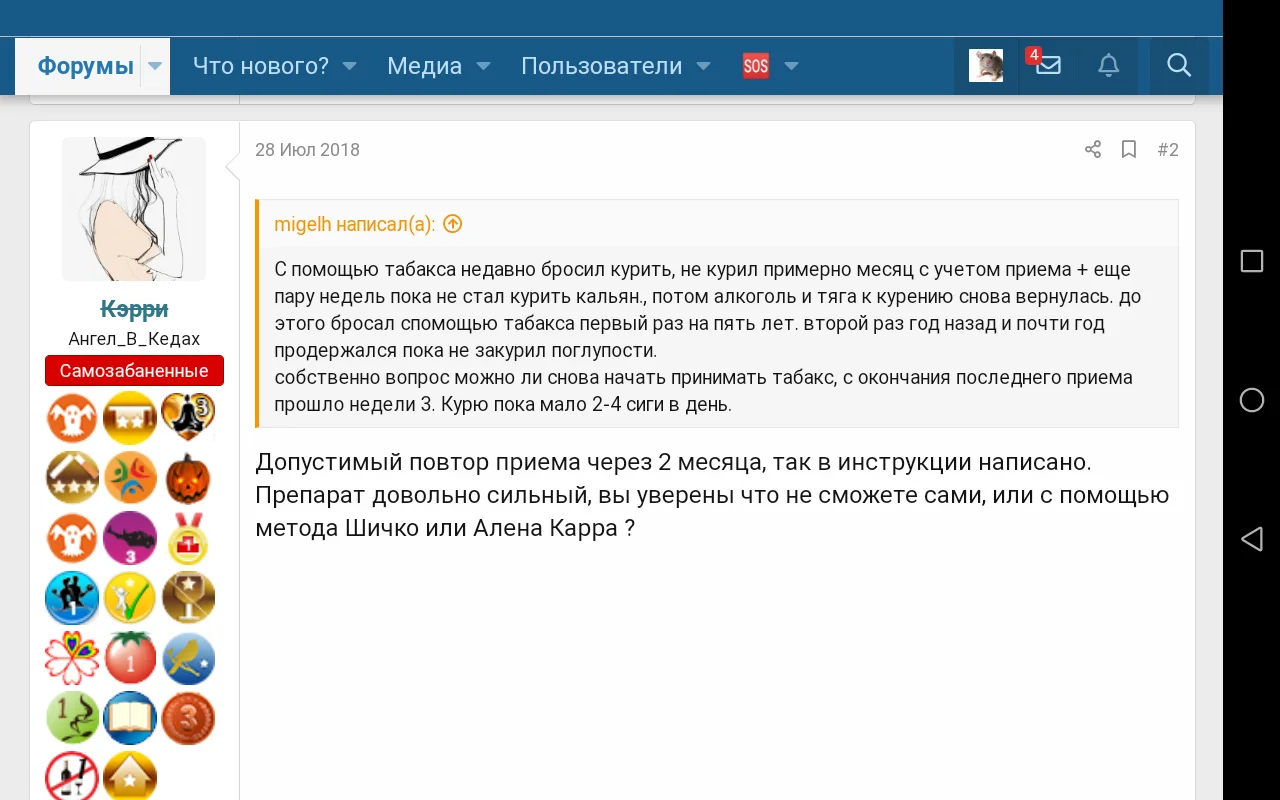
Task: Click the #2 post permalink
Action: (1167, 149)
